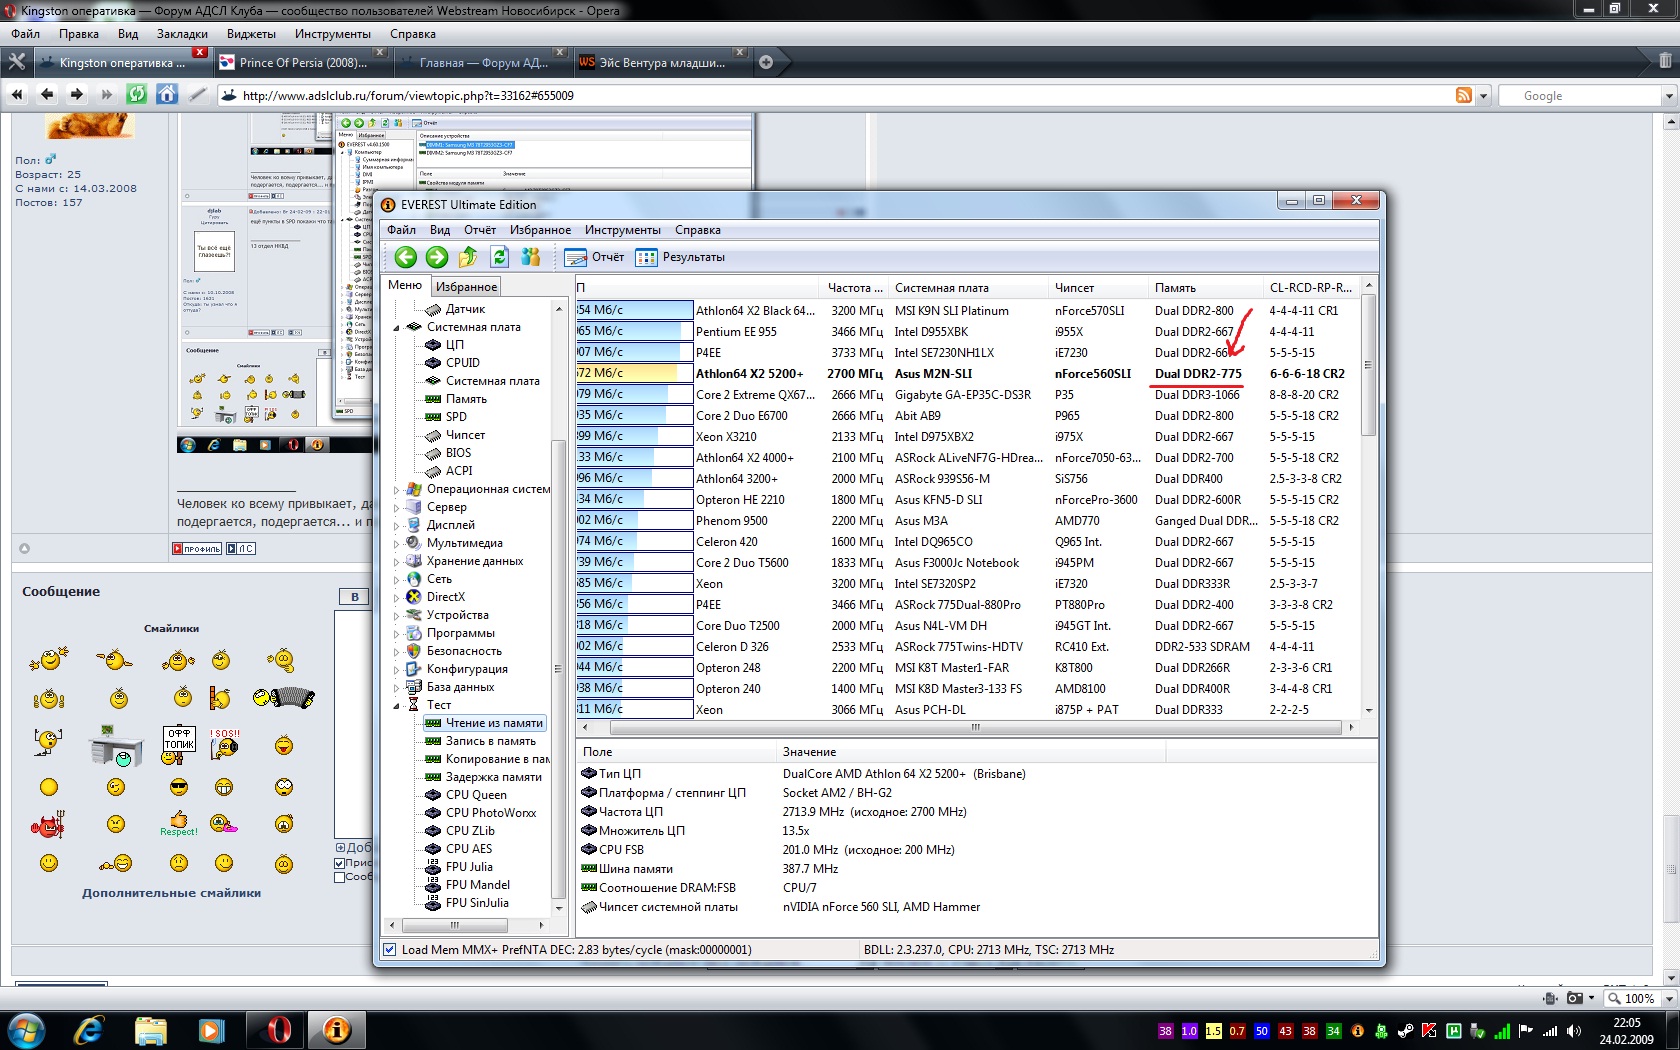Select the SPD tree item

447,417
